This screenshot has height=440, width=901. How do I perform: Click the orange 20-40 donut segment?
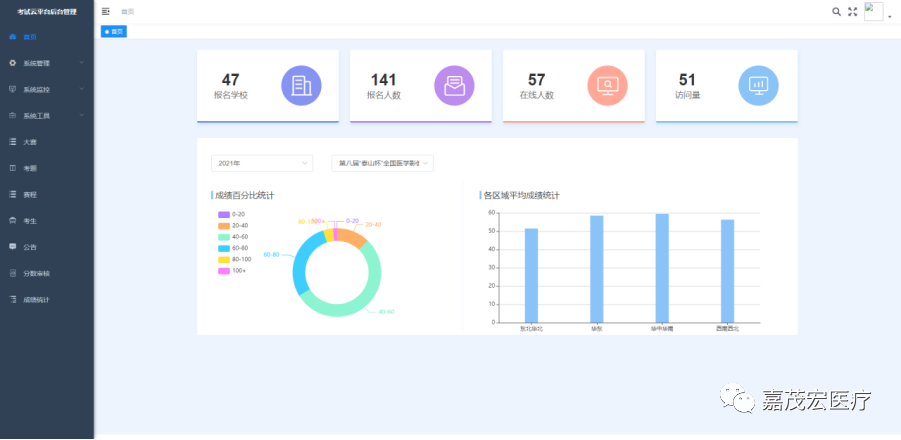point(353,236)
